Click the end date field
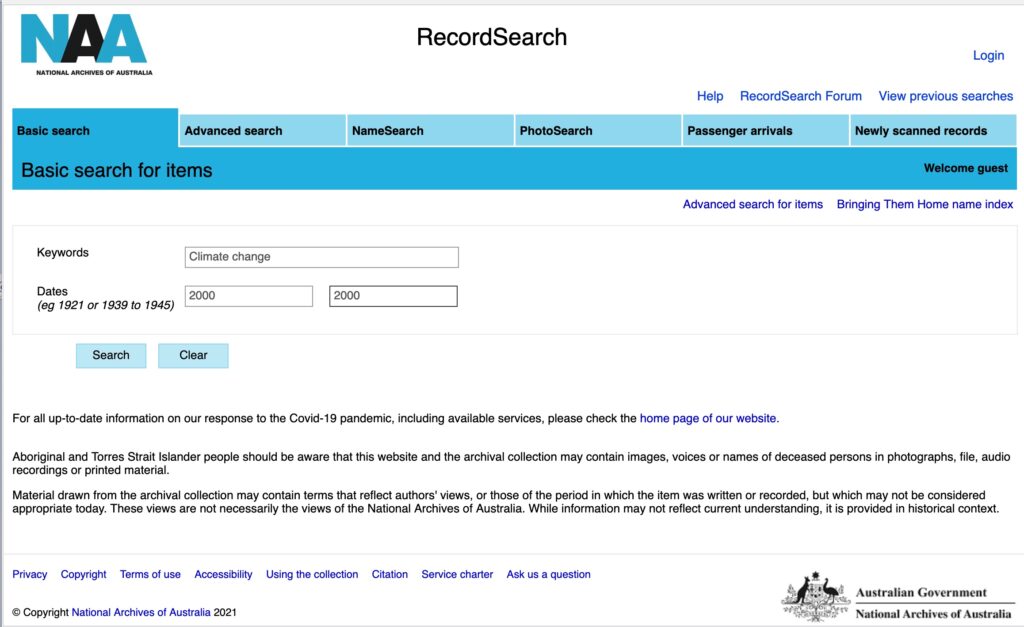Viewport: 1024px width, 627px height. [x=393, y=296]
